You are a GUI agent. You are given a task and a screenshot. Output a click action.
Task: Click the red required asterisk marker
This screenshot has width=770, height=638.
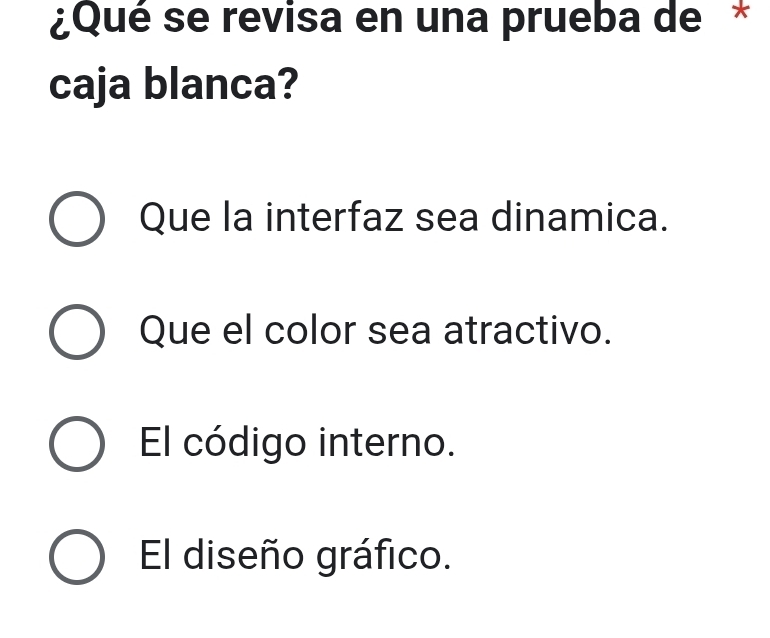click(741, 11)
